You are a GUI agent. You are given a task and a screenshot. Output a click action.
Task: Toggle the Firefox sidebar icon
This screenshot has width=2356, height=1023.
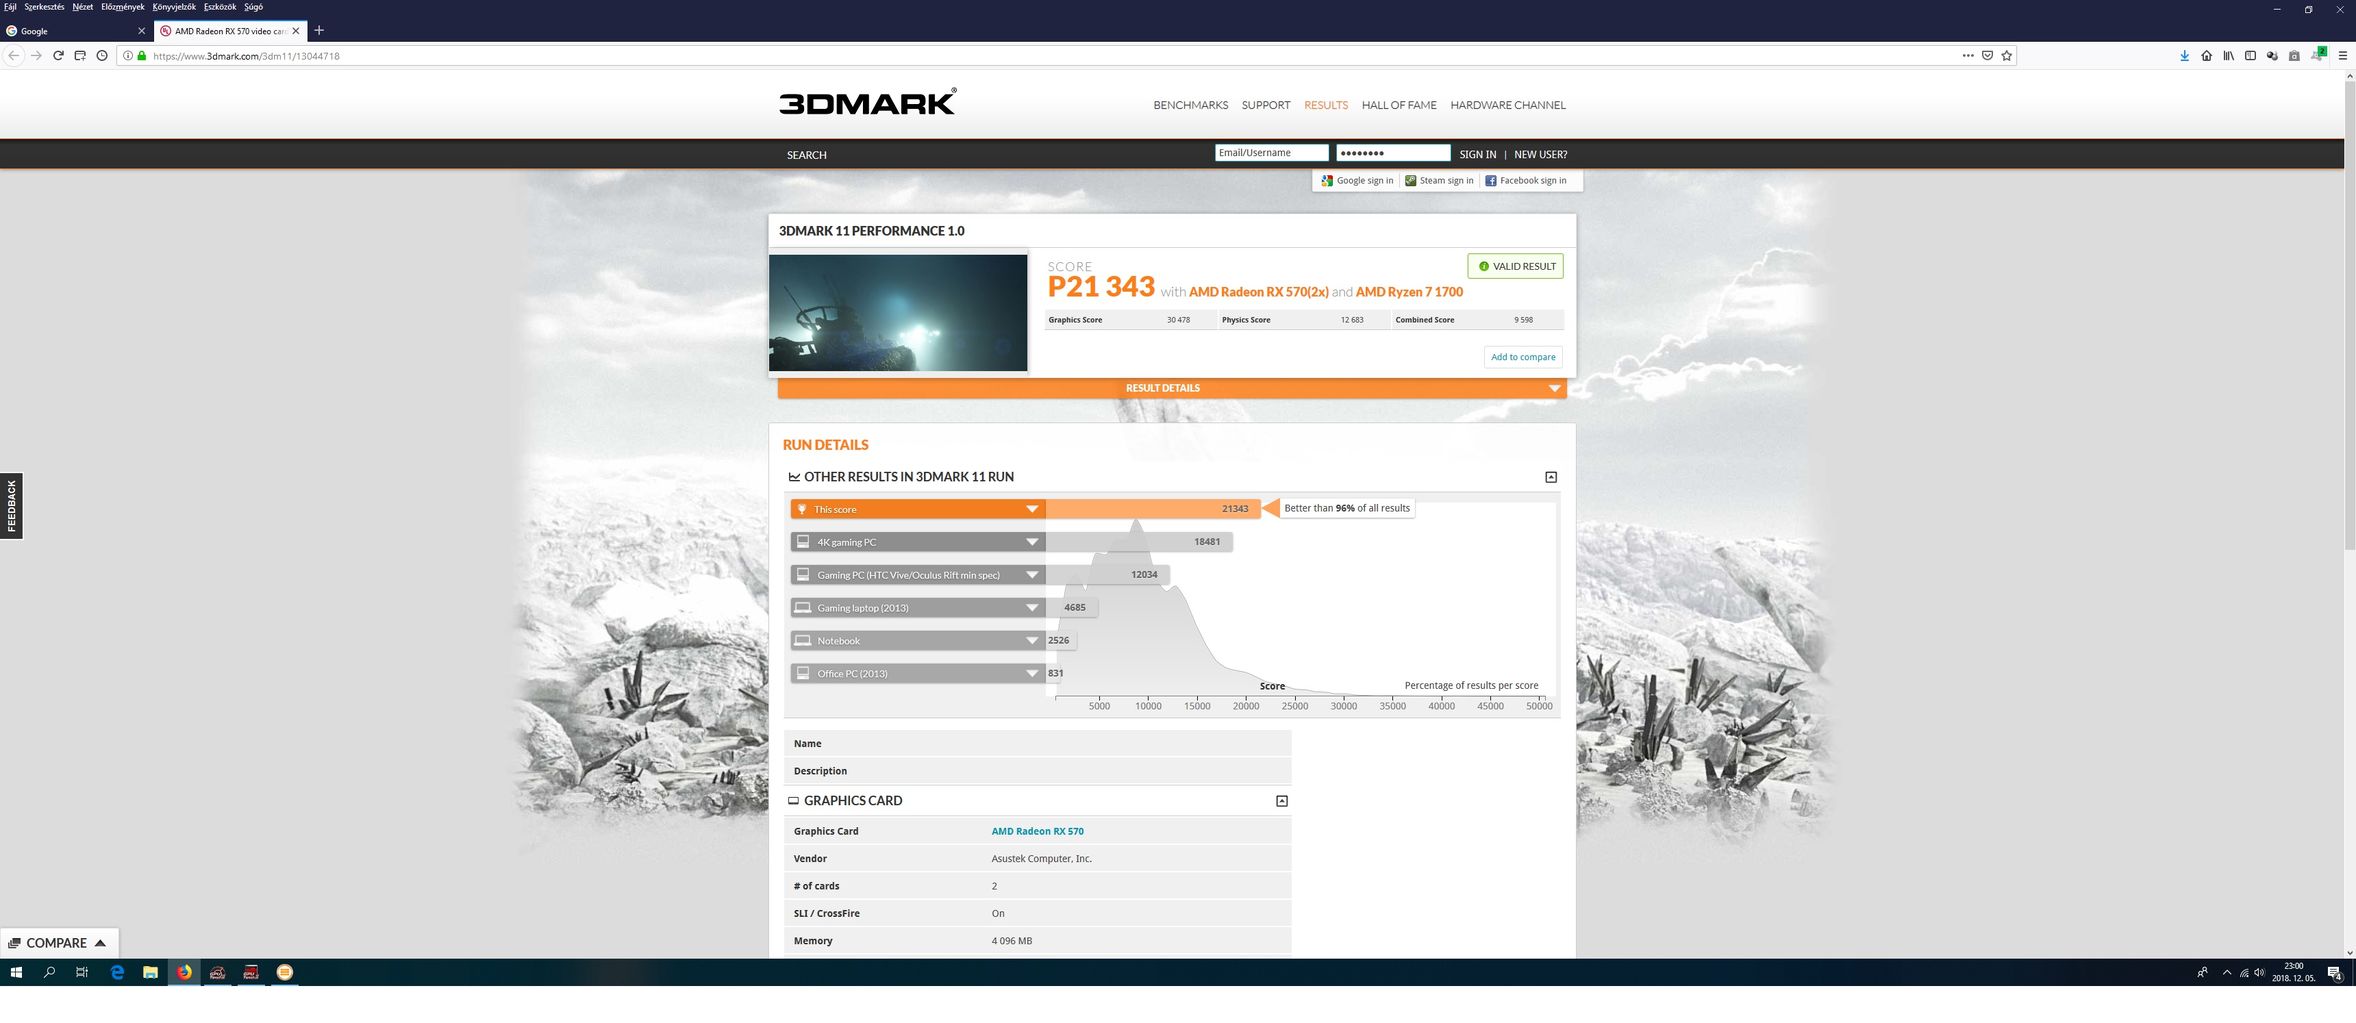click(x=2250, y=56)
